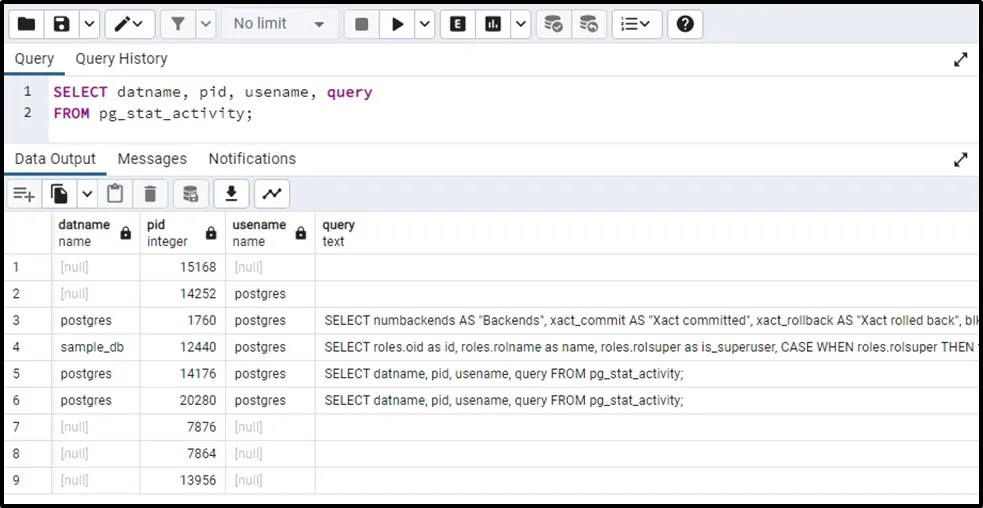
Task: Click the Explain Analyze chart icon
Action: [x=493, y=24]
